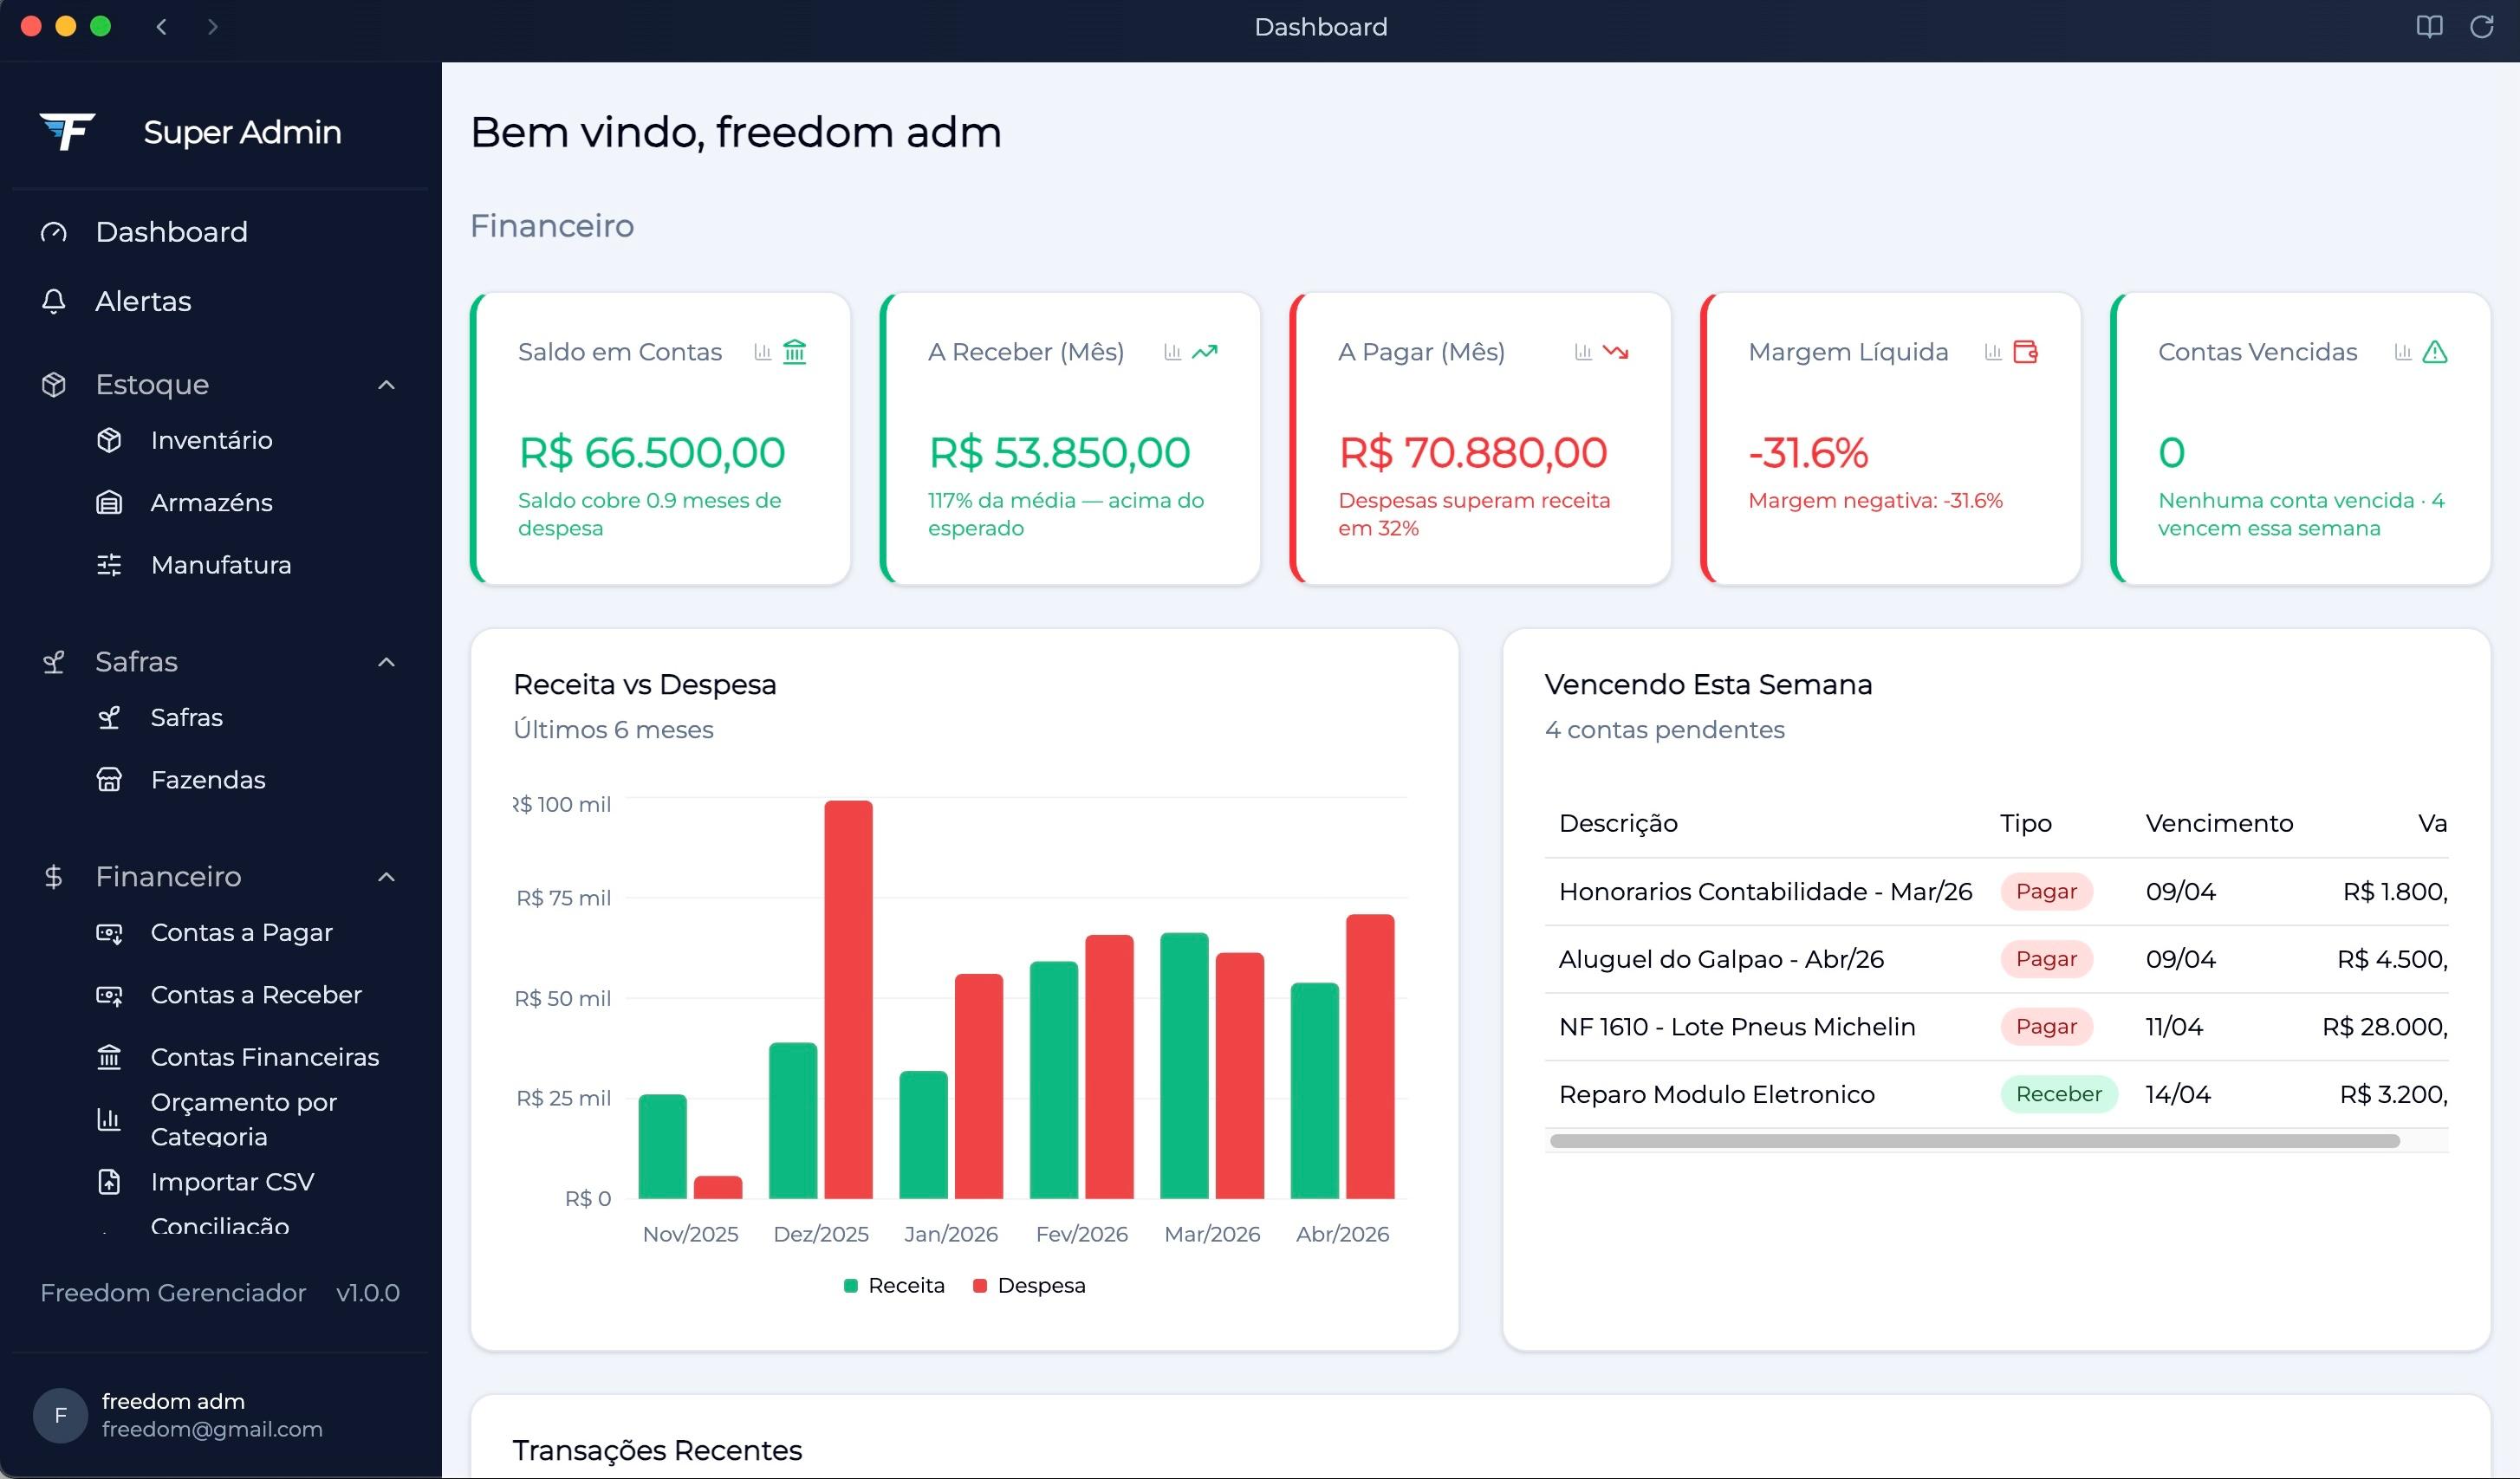
Task: Click the table's horizontal scrollbar
Action: [x=1974, y=1141]
